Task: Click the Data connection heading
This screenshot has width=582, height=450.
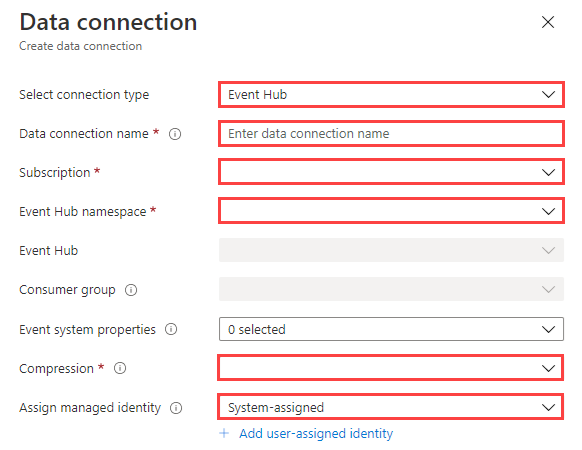Action: coord(108,22)
